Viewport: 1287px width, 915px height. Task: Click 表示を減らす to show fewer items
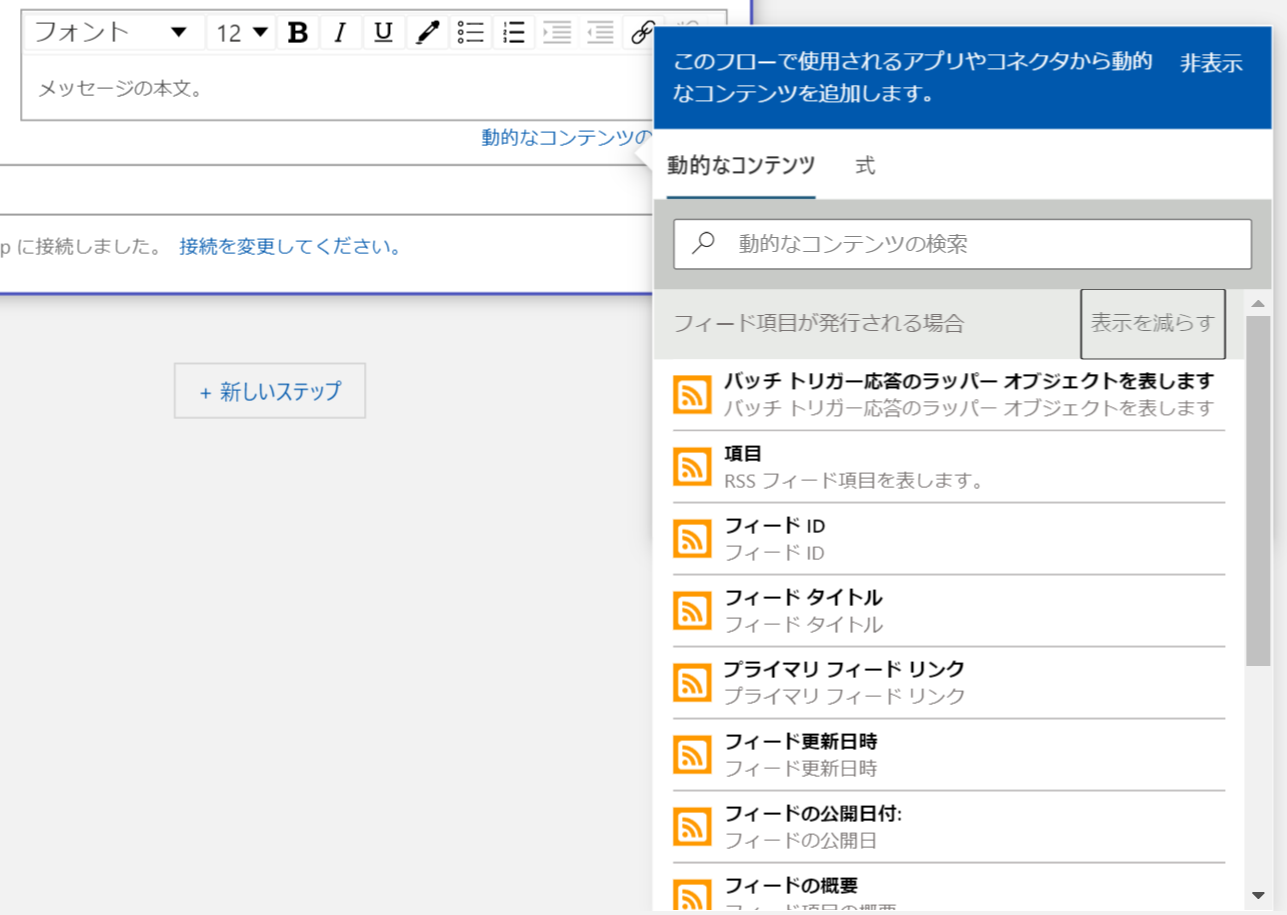point(1153,324)
